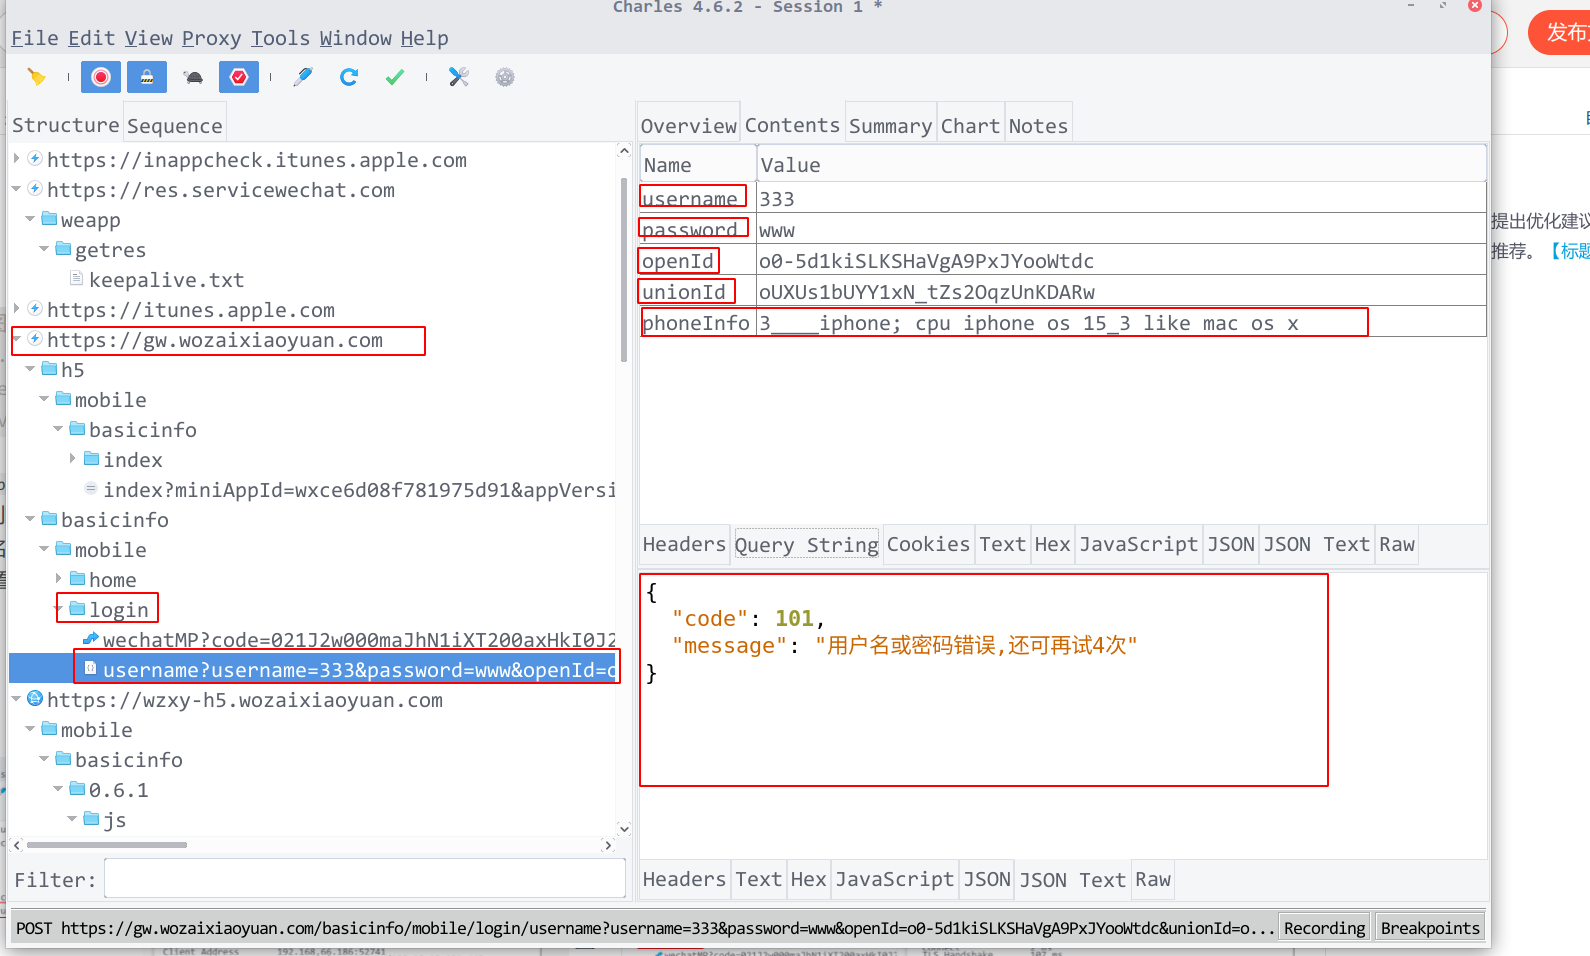Collapse the login folder
1590x956 pixels.
(59, 609)
